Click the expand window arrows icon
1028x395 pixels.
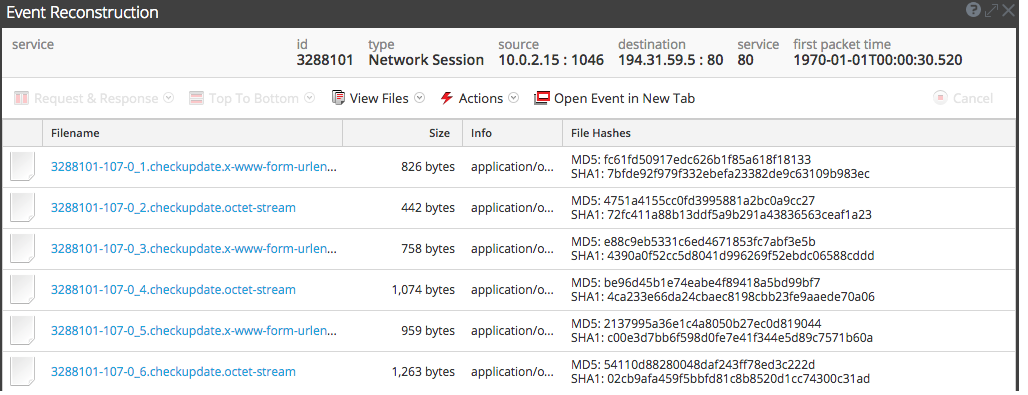(x=991, y=10)
